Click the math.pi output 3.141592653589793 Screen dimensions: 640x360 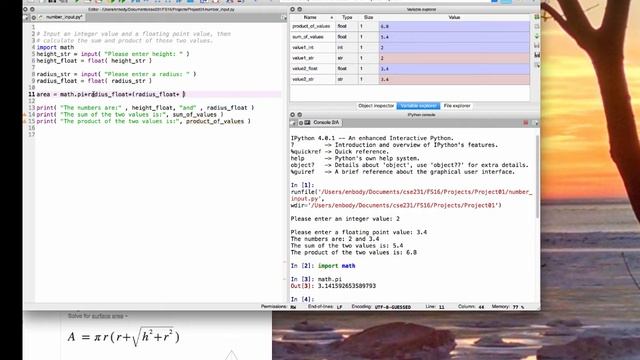(347, 286)
